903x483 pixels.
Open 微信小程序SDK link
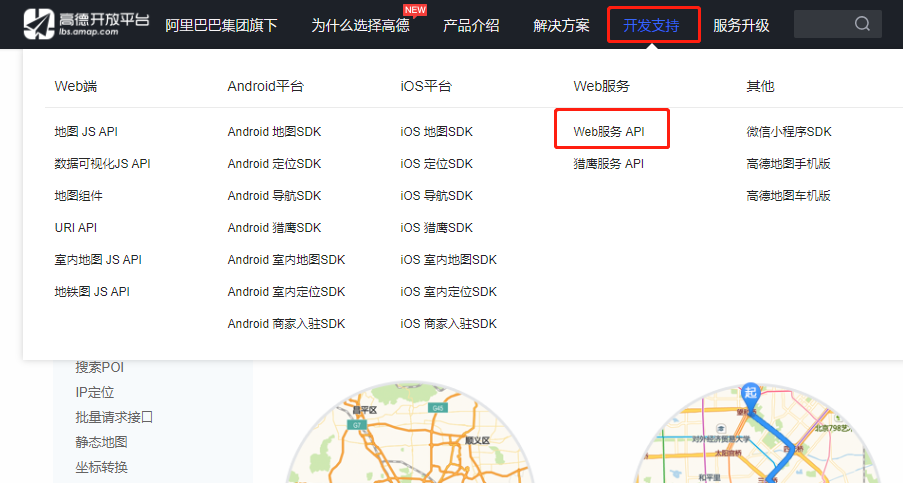click(789, 132)
